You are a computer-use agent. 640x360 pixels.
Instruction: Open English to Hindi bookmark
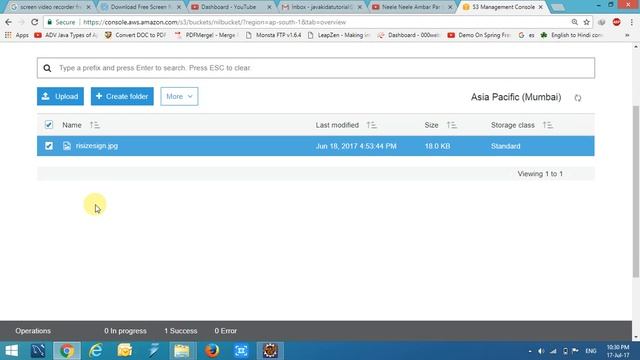(x=572, y=35)
